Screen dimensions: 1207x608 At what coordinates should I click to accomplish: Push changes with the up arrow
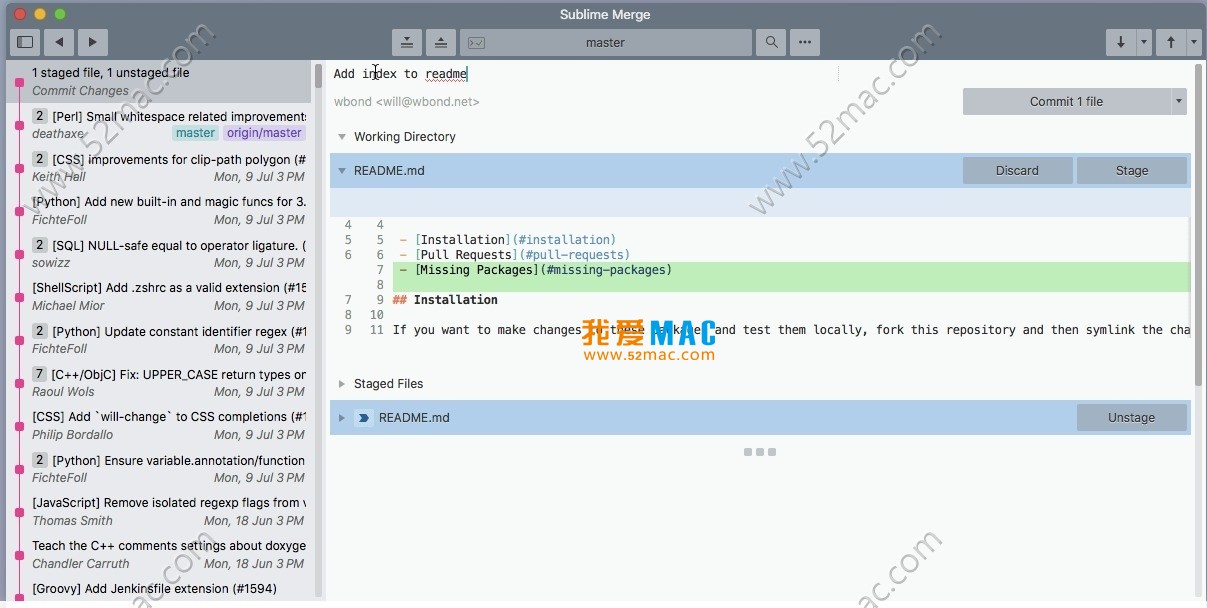1170,42
